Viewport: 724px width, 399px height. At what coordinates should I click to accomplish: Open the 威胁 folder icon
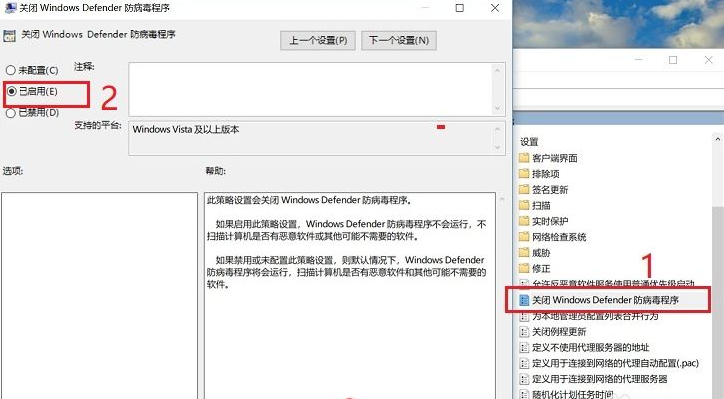point(524,253)
